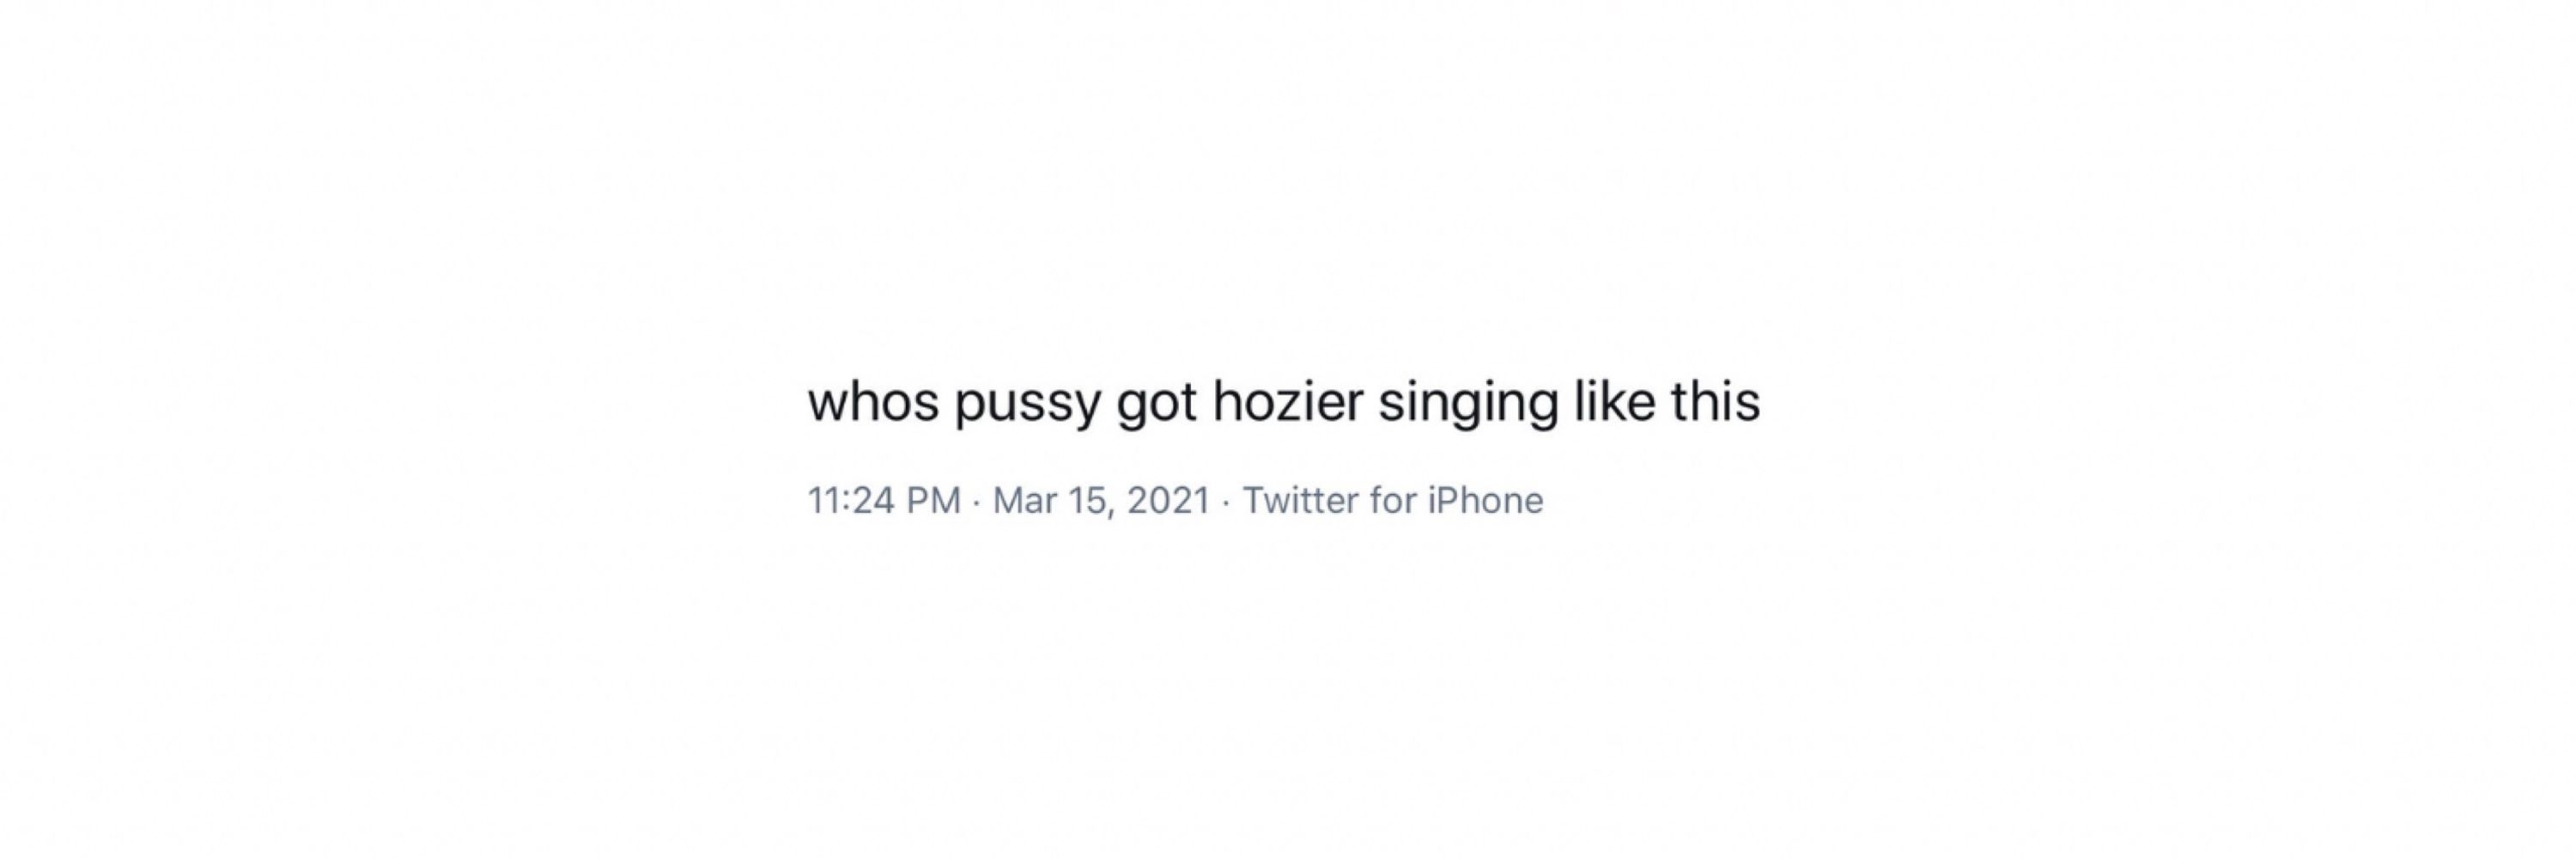Click the word "got" in the tweet
Viewport: 2576px width, 859px height.
click(x=1157, y=404)
